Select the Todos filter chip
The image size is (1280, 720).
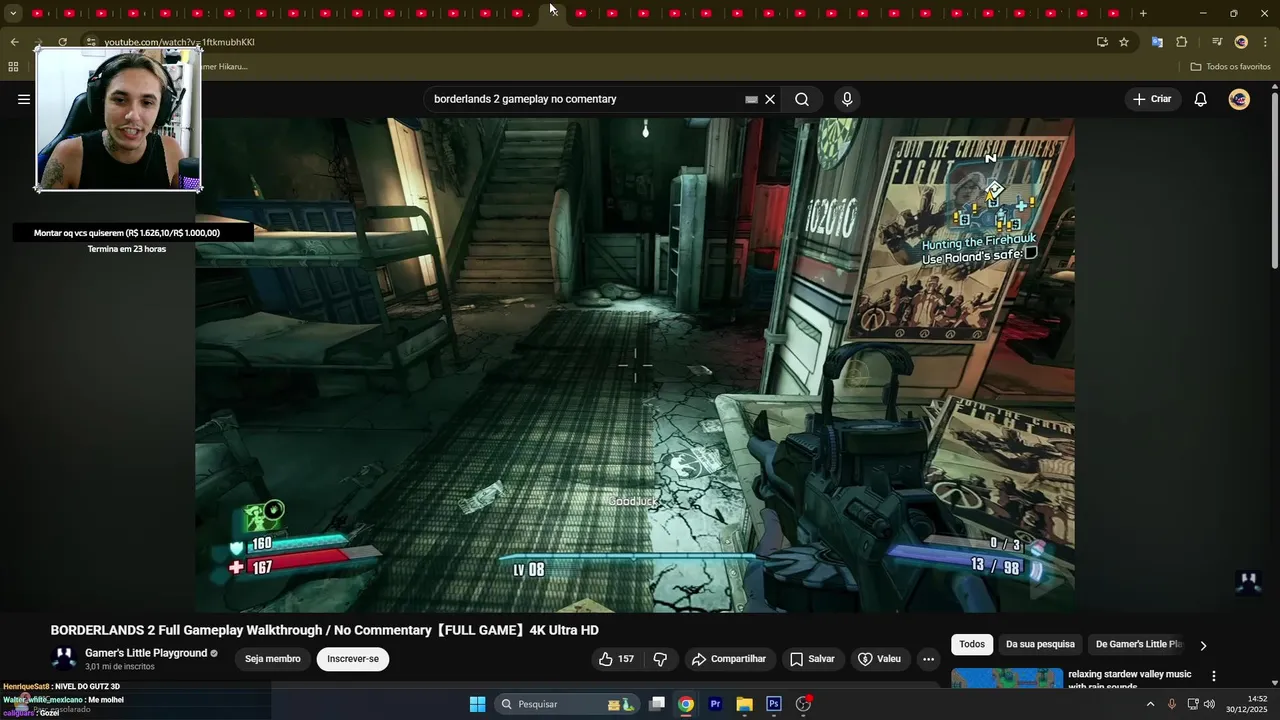tap(972, 644)
